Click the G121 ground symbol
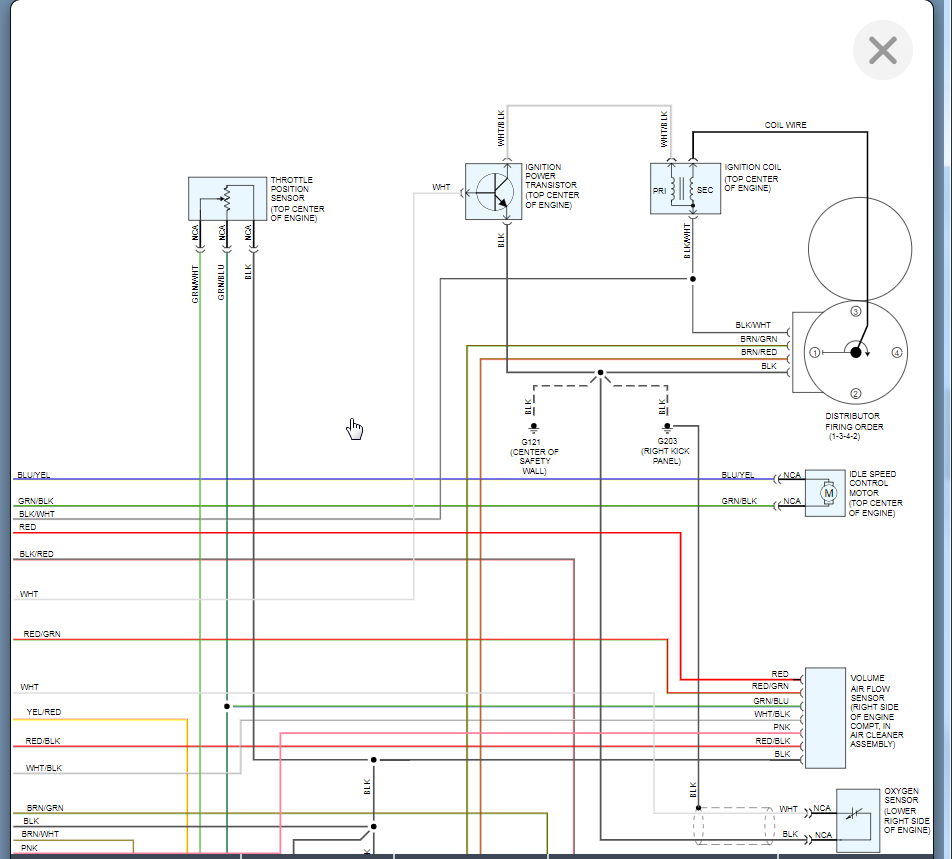Viewport: 952px width, 859px height. [x=534, y=427]
